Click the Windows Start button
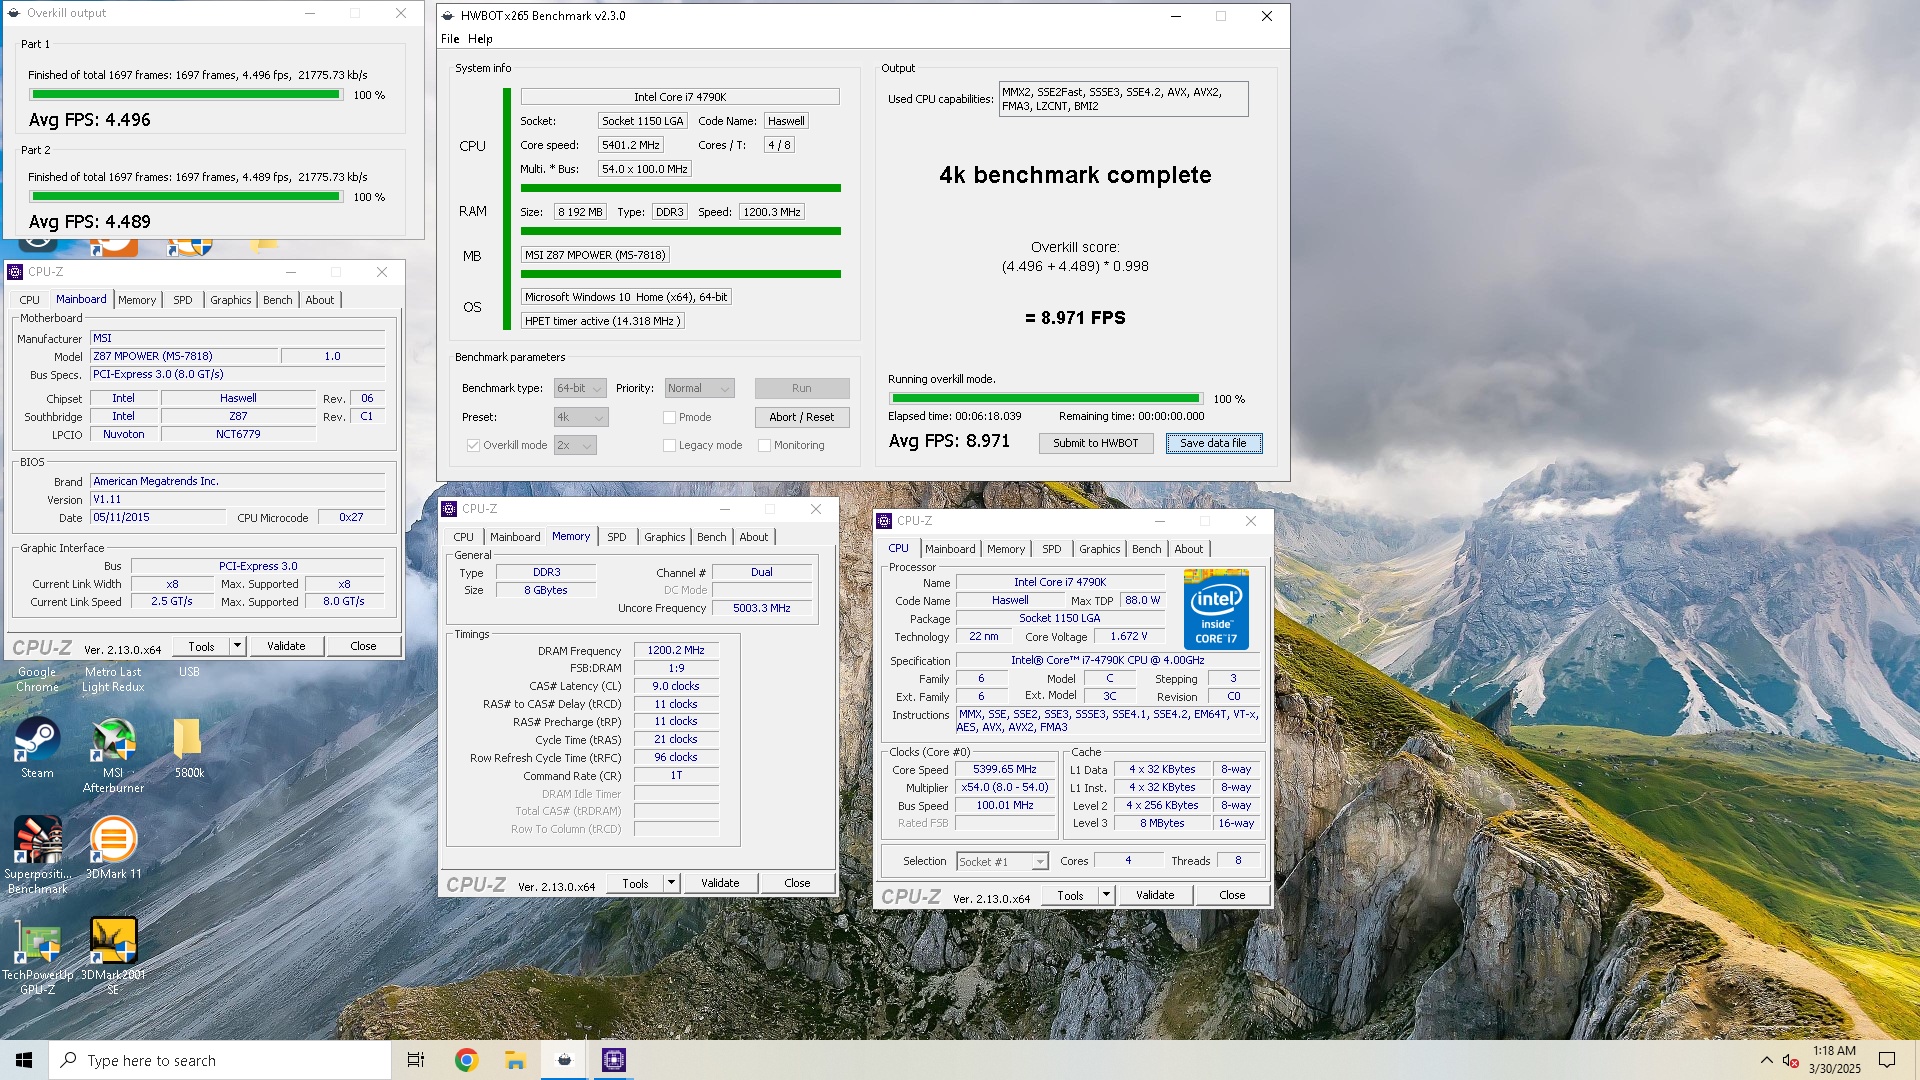This screenshot has width=1920, height=1080. click(x=24, y=1060)
